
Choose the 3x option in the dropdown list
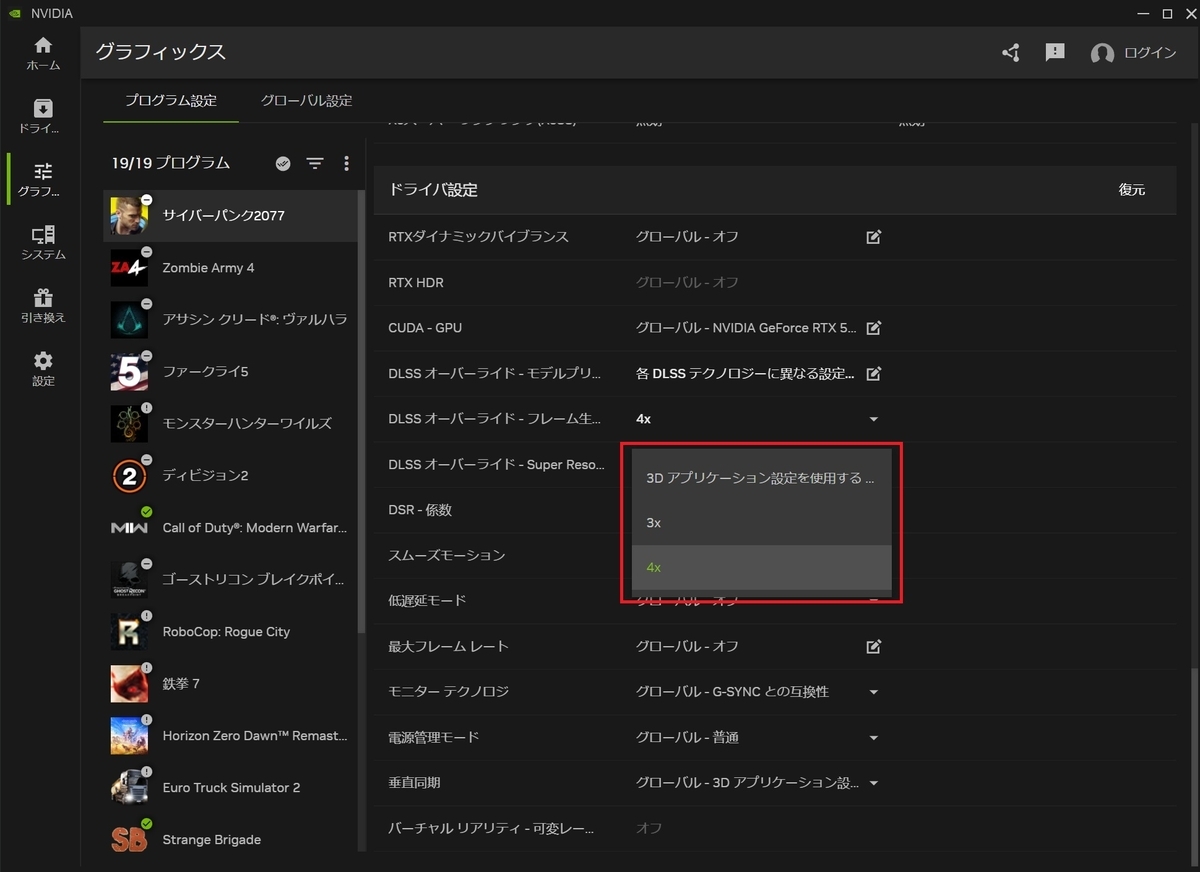point(761,523)
